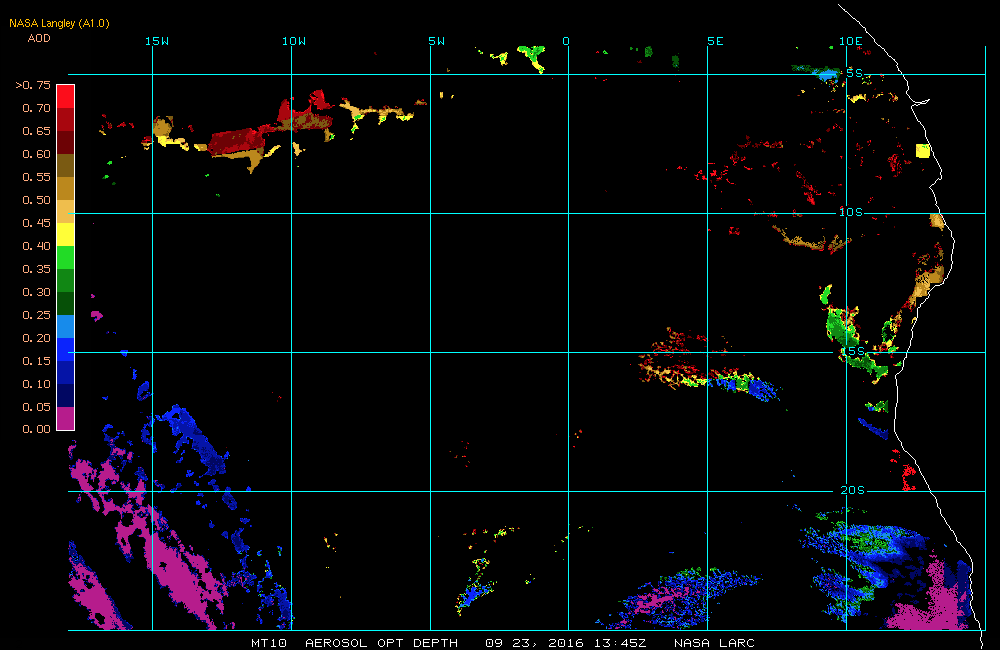This screenshot has width=1000, height=650.
Task: Select the '5W' longitude label
Action: (437, 41)
